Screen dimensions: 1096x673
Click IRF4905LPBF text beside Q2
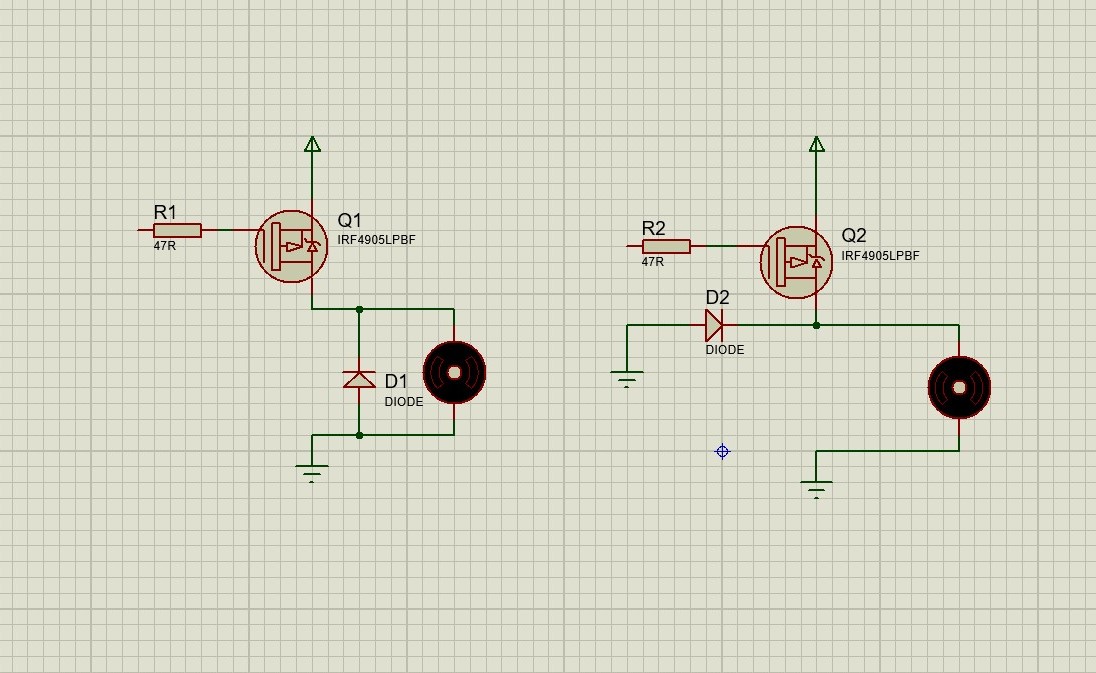[881, 256]
